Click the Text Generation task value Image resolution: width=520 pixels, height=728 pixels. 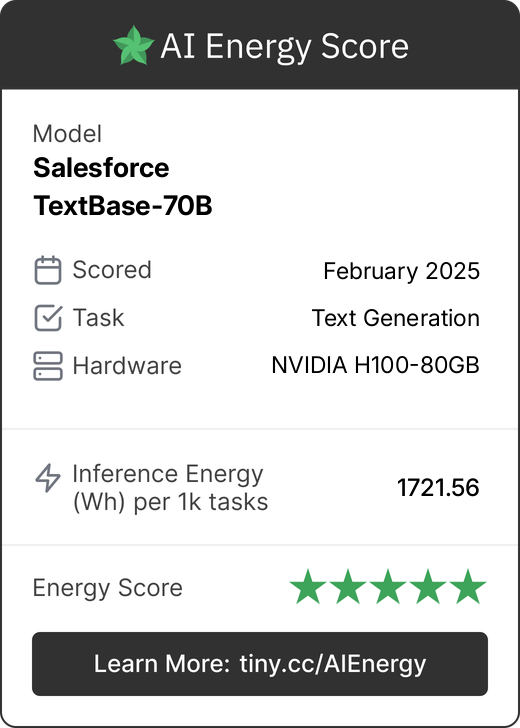pos(396,318)
